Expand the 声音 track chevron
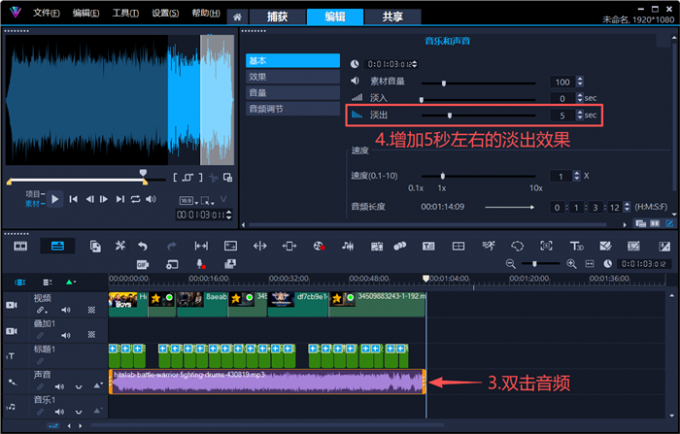Screen dimensions: 680x434 tap(78, 387)
